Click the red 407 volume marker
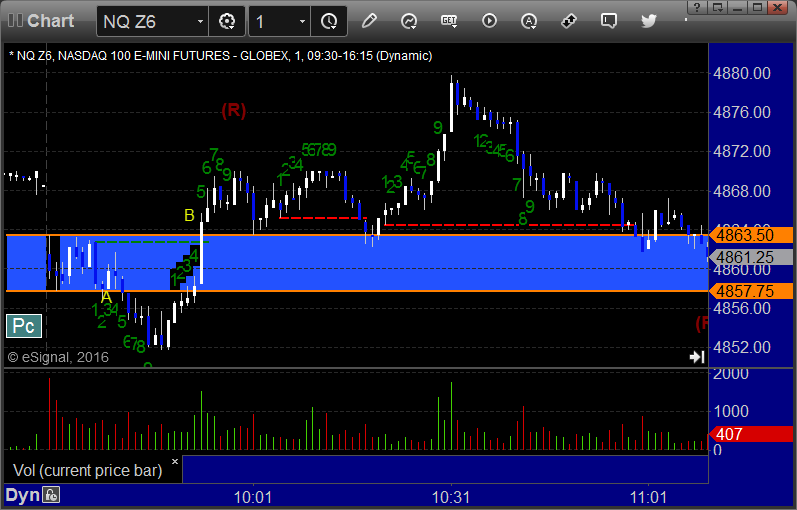The image size is (797, 510). [751, 434]
